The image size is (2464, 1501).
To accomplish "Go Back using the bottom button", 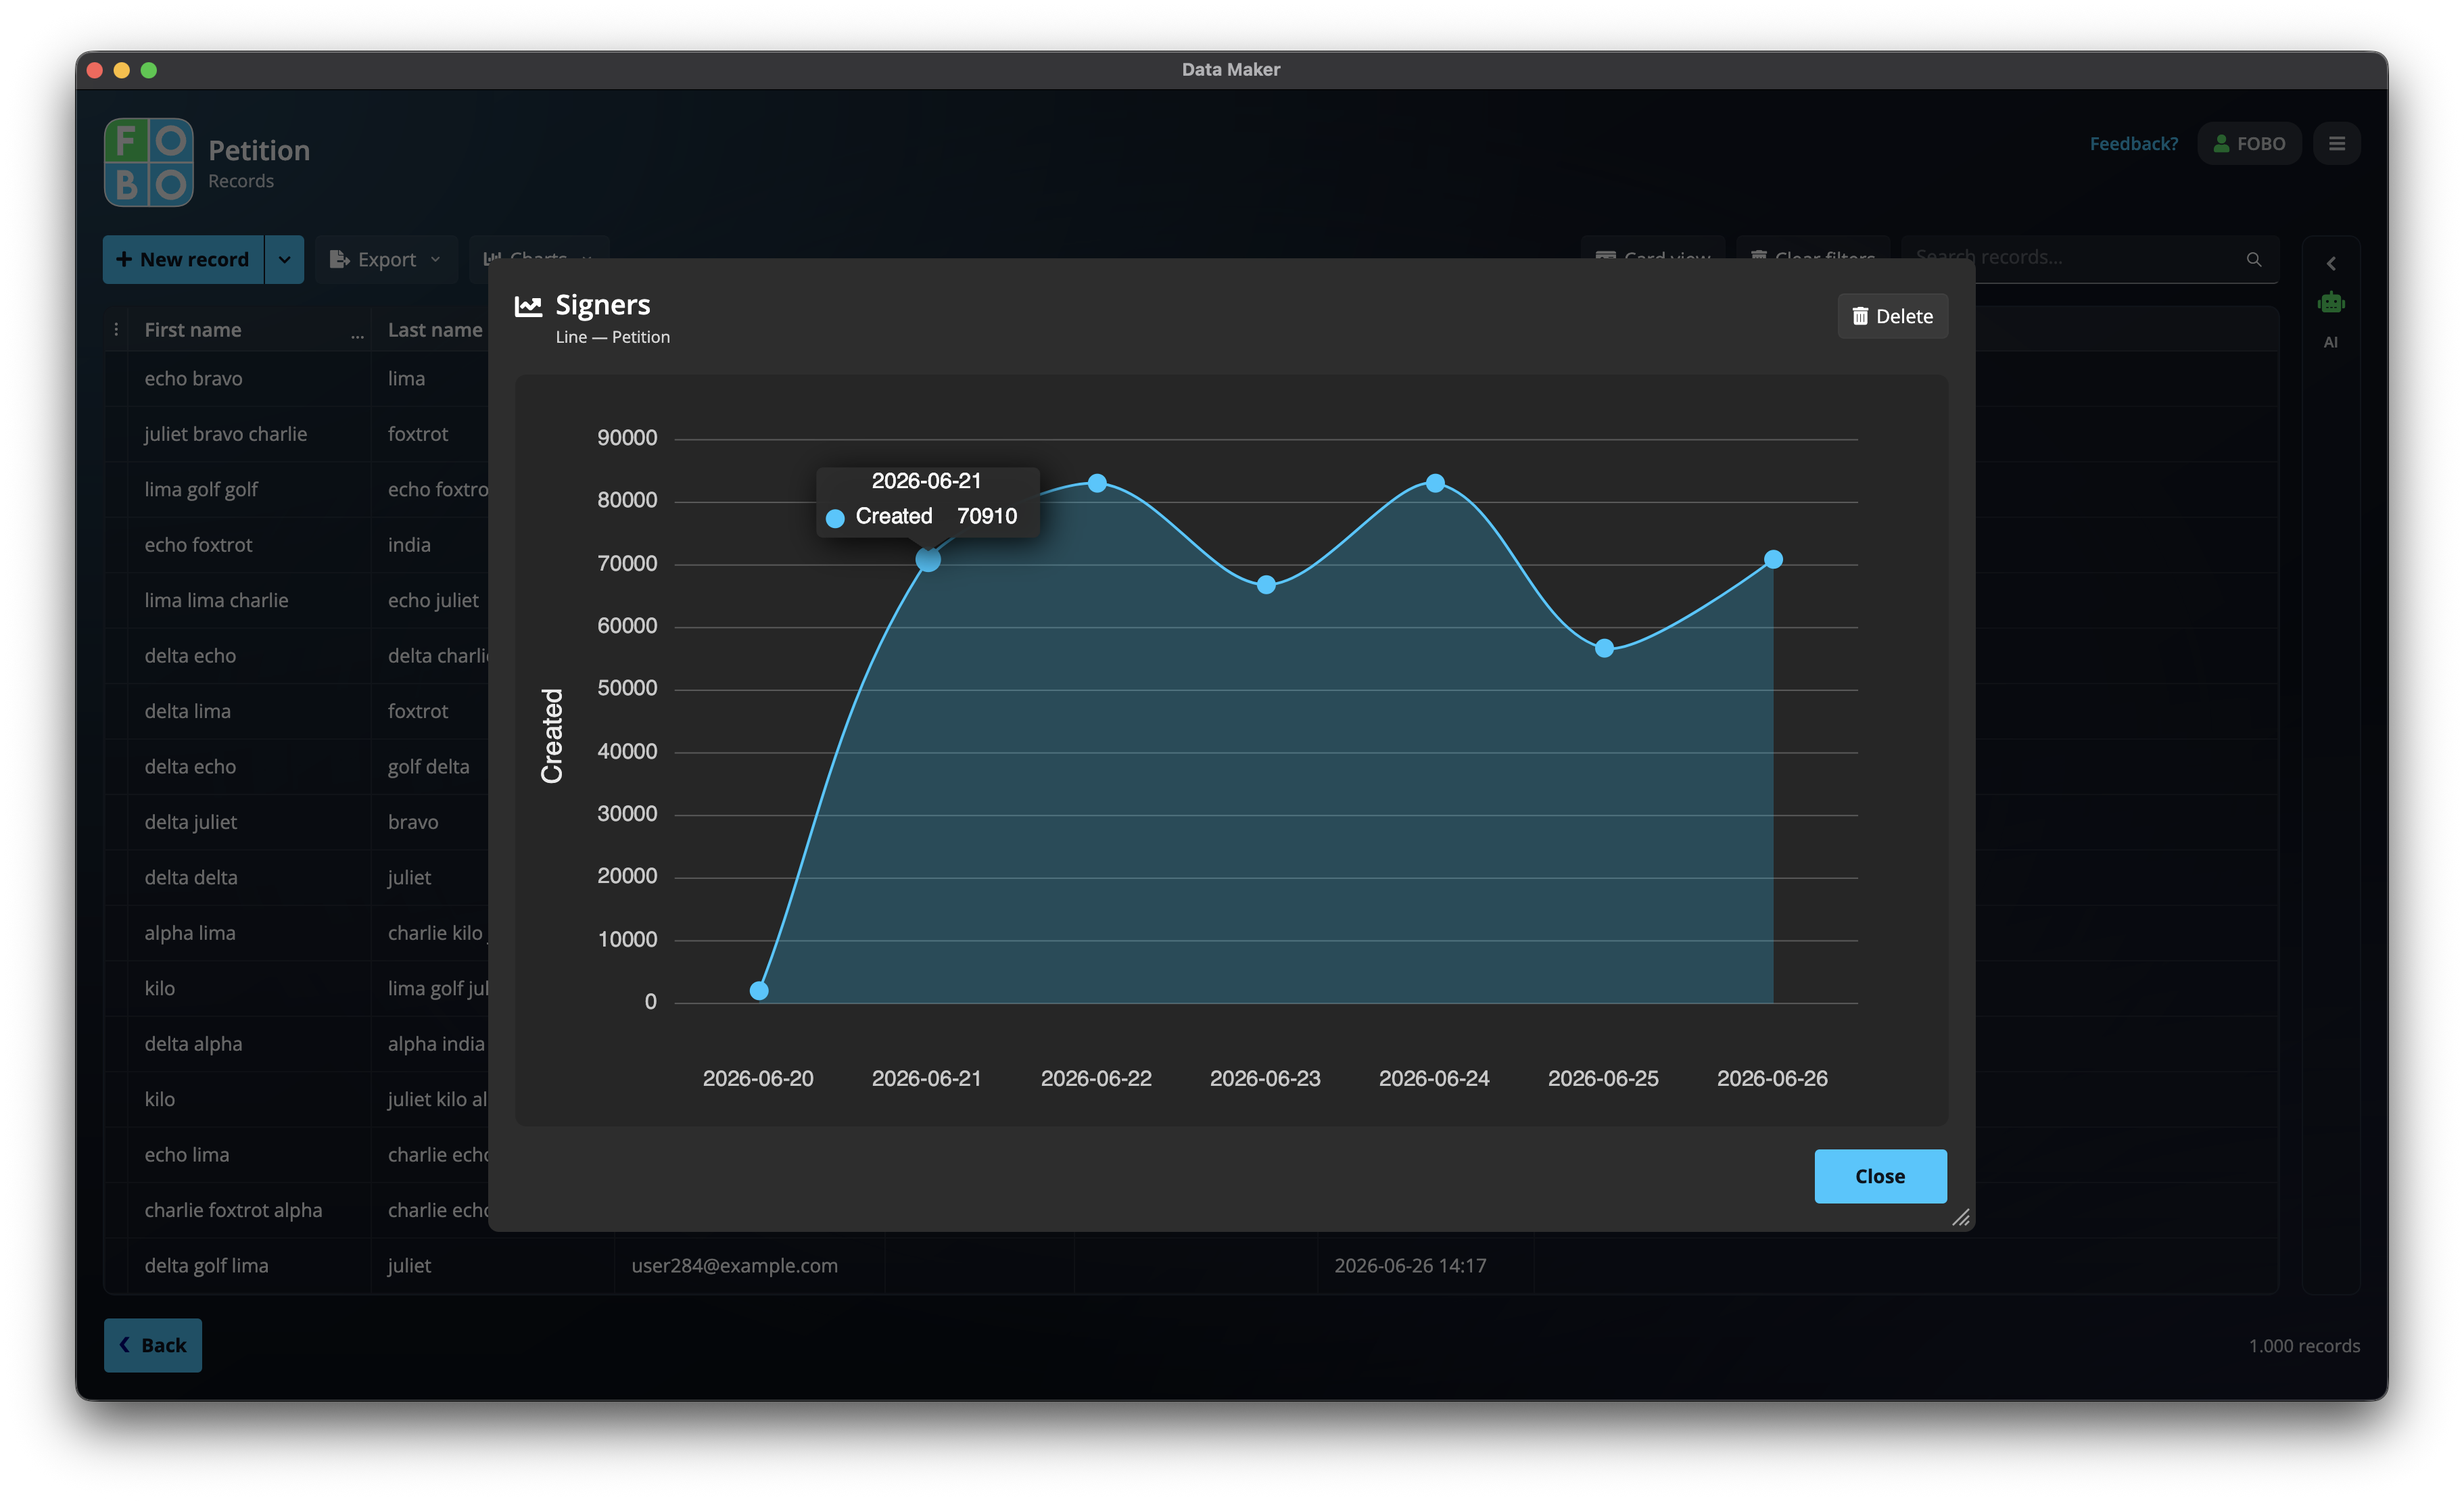I will tap(153, 1345).
